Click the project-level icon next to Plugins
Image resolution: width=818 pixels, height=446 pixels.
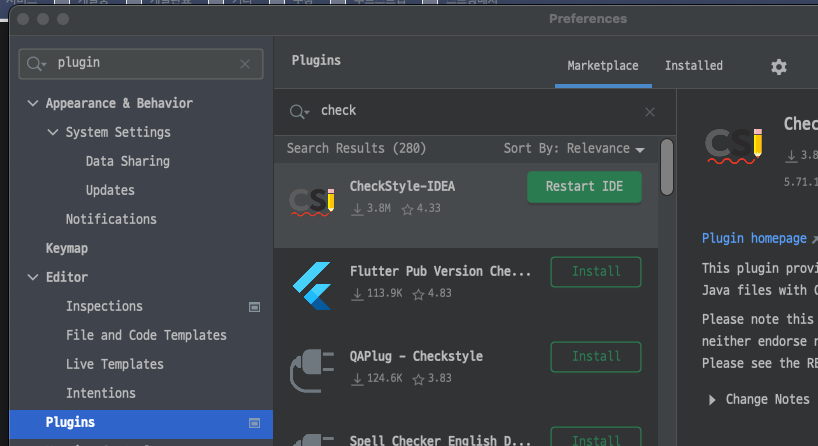point(254,423)
